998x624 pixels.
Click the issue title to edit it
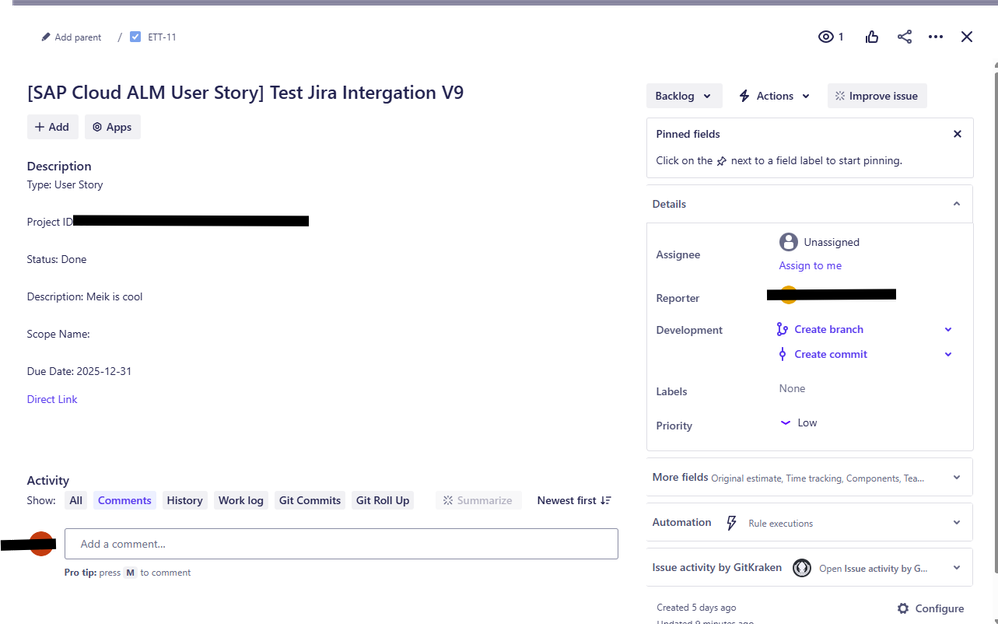tap(245, 92)
